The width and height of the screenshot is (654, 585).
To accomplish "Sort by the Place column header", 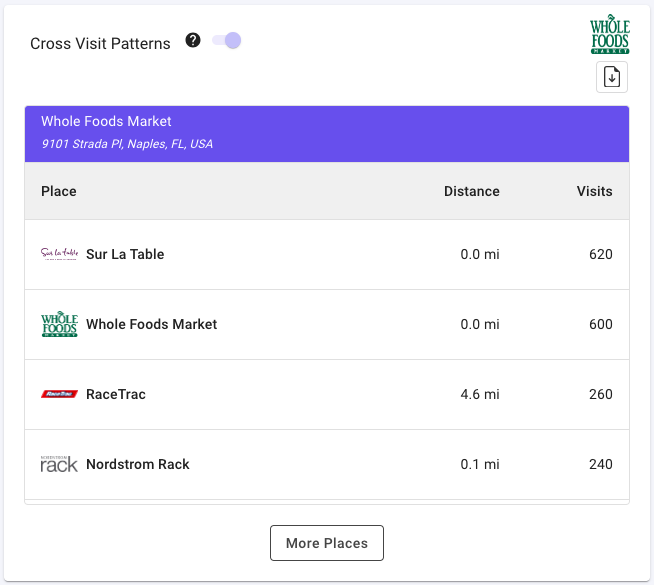I will 59,191.
